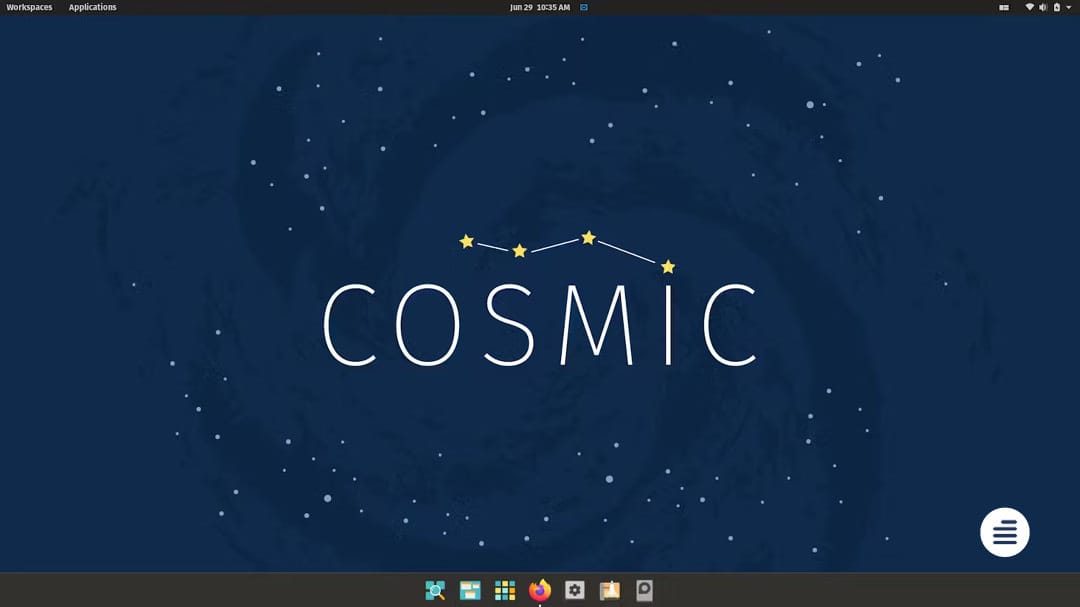Click the Wi-Fi status icon
The image size is (1080, 607).
[1029, 7]
